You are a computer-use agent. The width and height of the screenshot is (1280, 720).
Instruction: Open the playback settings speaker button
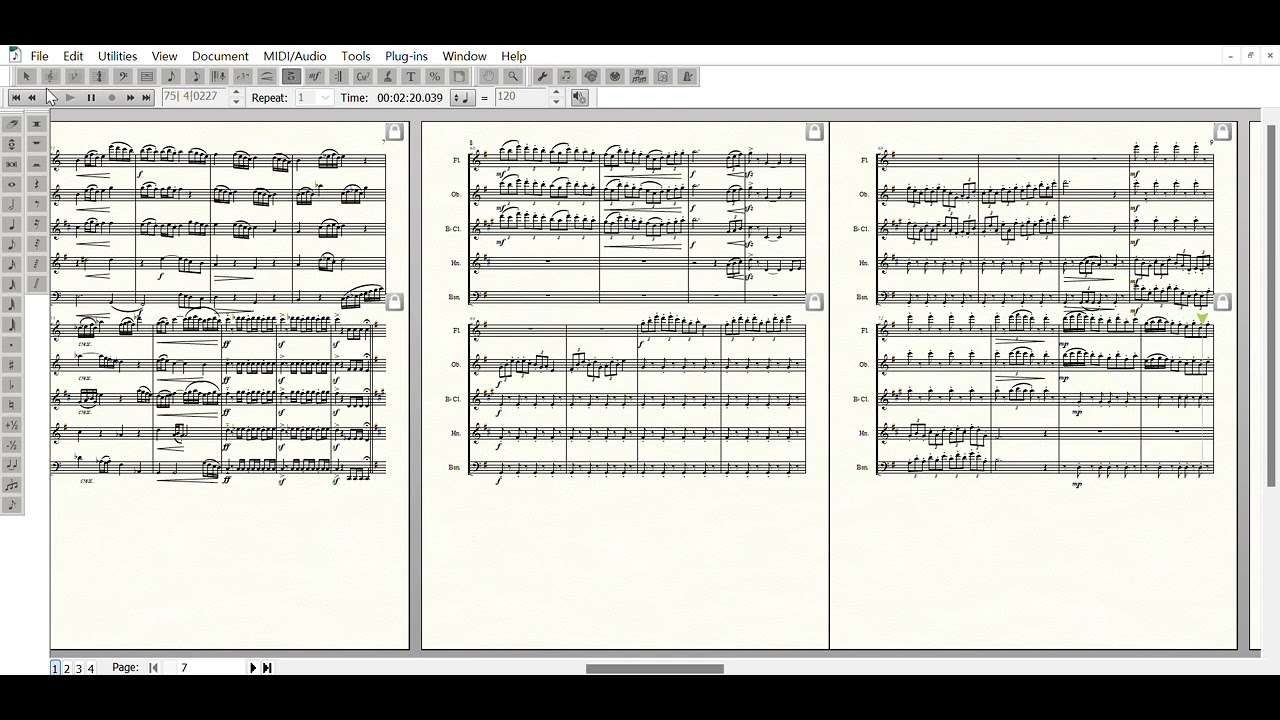(580, 97)
